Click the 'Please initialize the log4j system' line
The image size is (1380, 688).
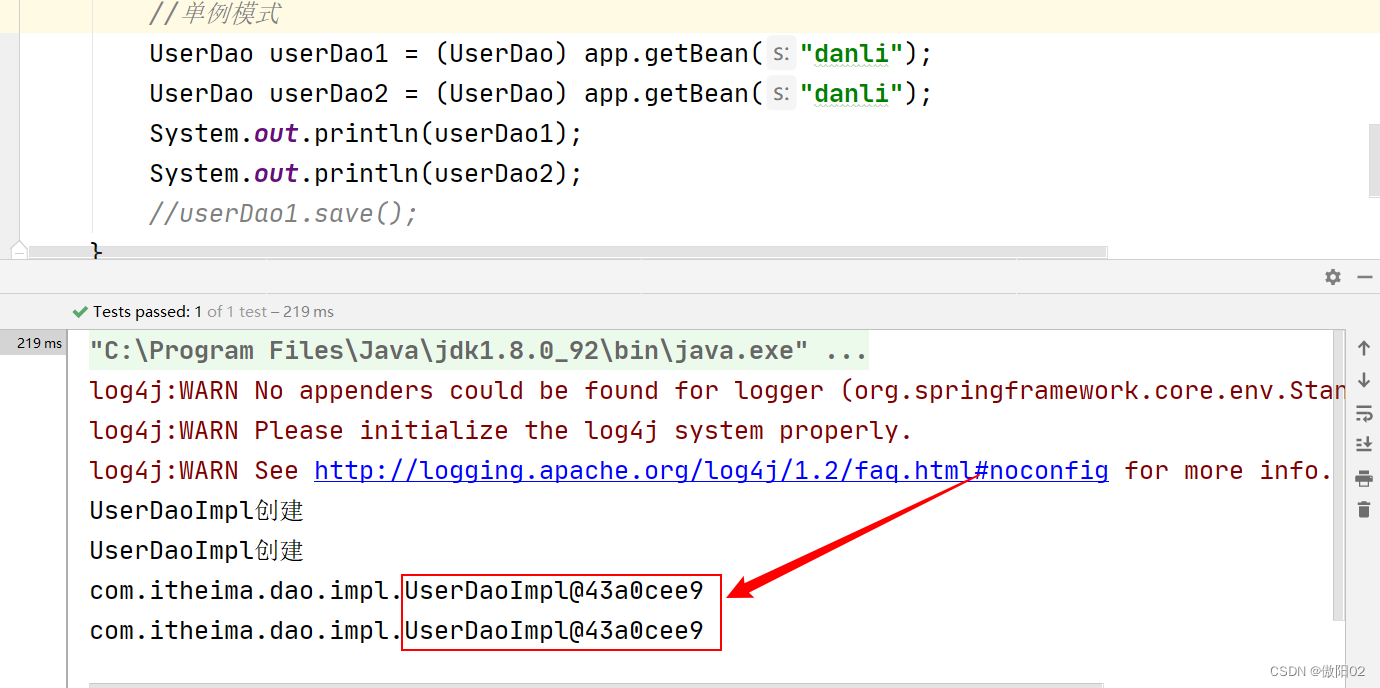click(501, 431)
